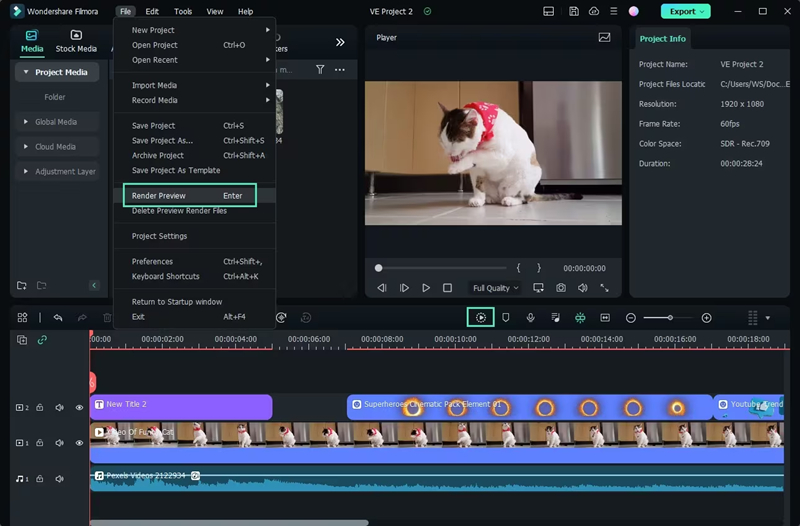The image size is (800, 526).
Task: Hide the New Title 2 track
Action: (x=79, y=408)
